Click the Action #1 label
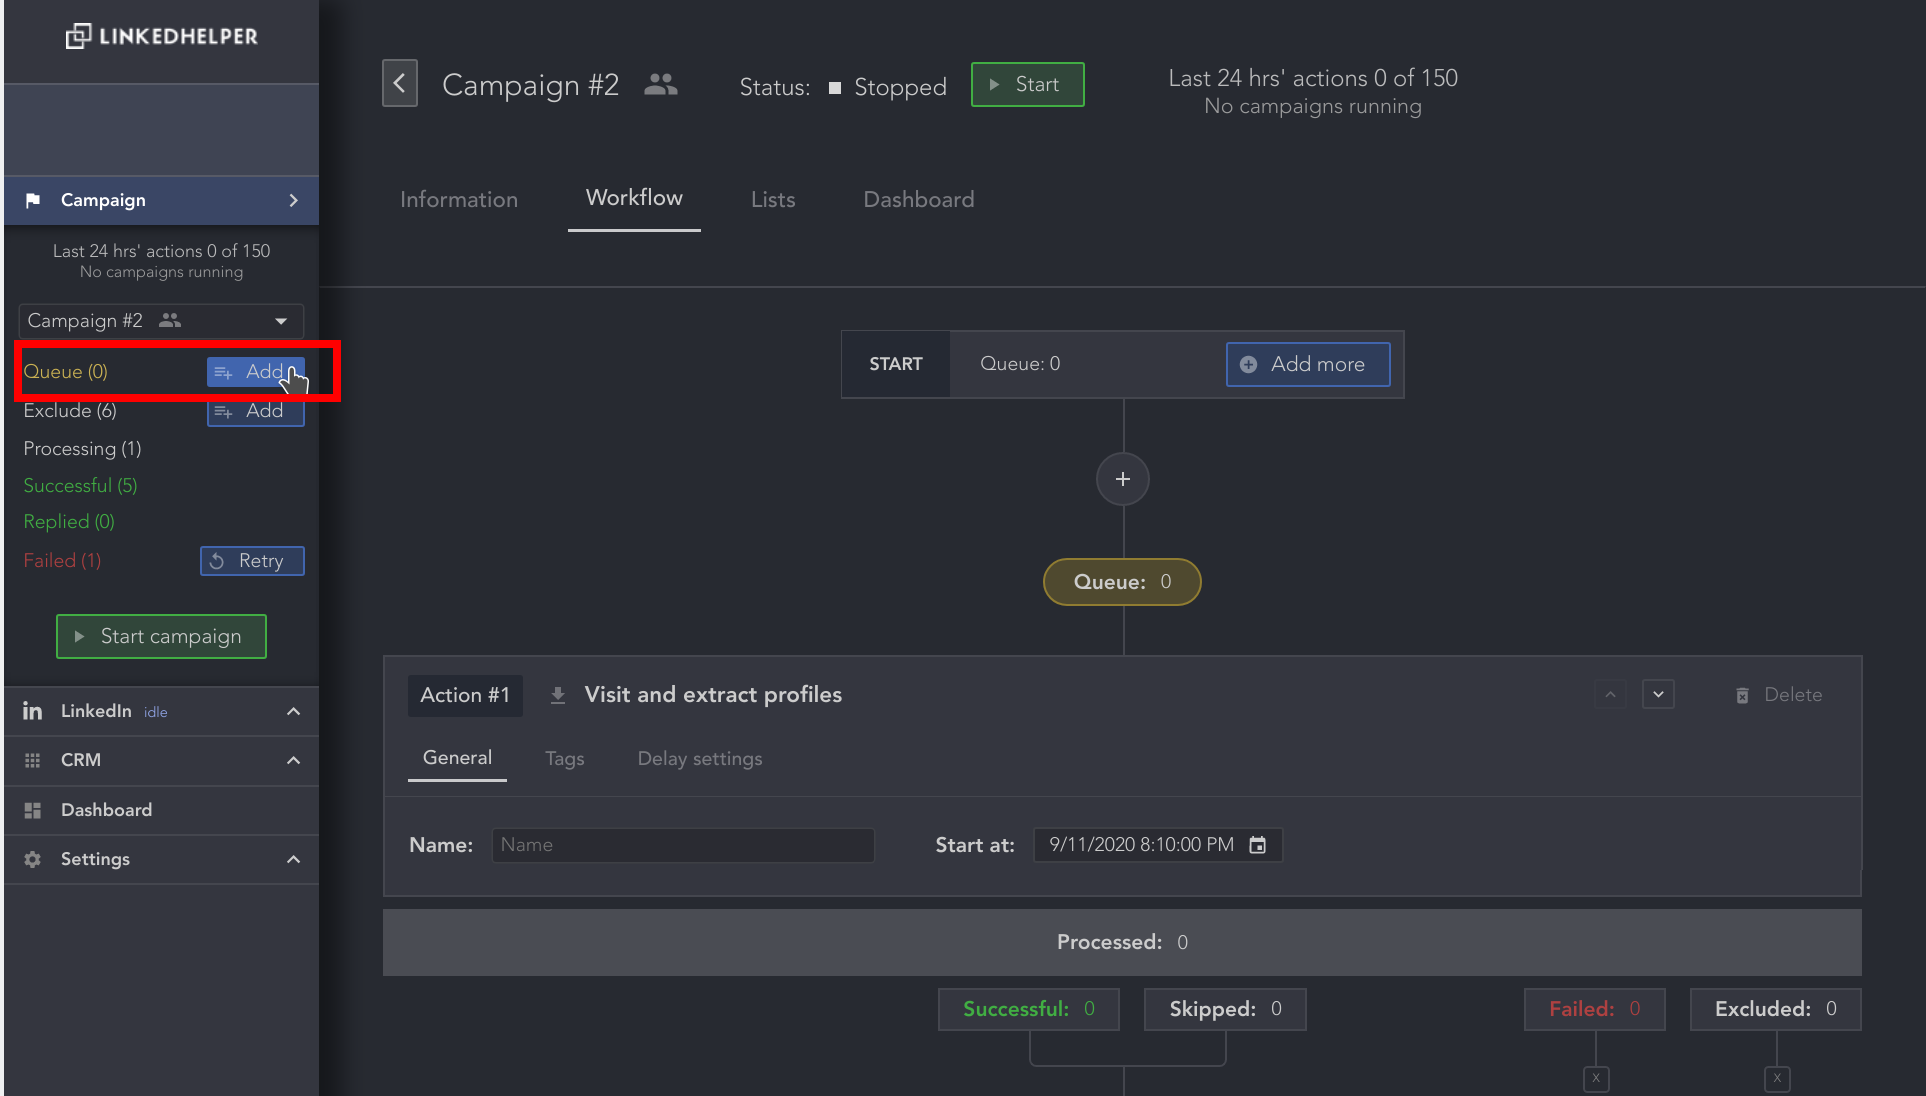Viewport: 1926px width, 1096px height. tap(465, 695)
